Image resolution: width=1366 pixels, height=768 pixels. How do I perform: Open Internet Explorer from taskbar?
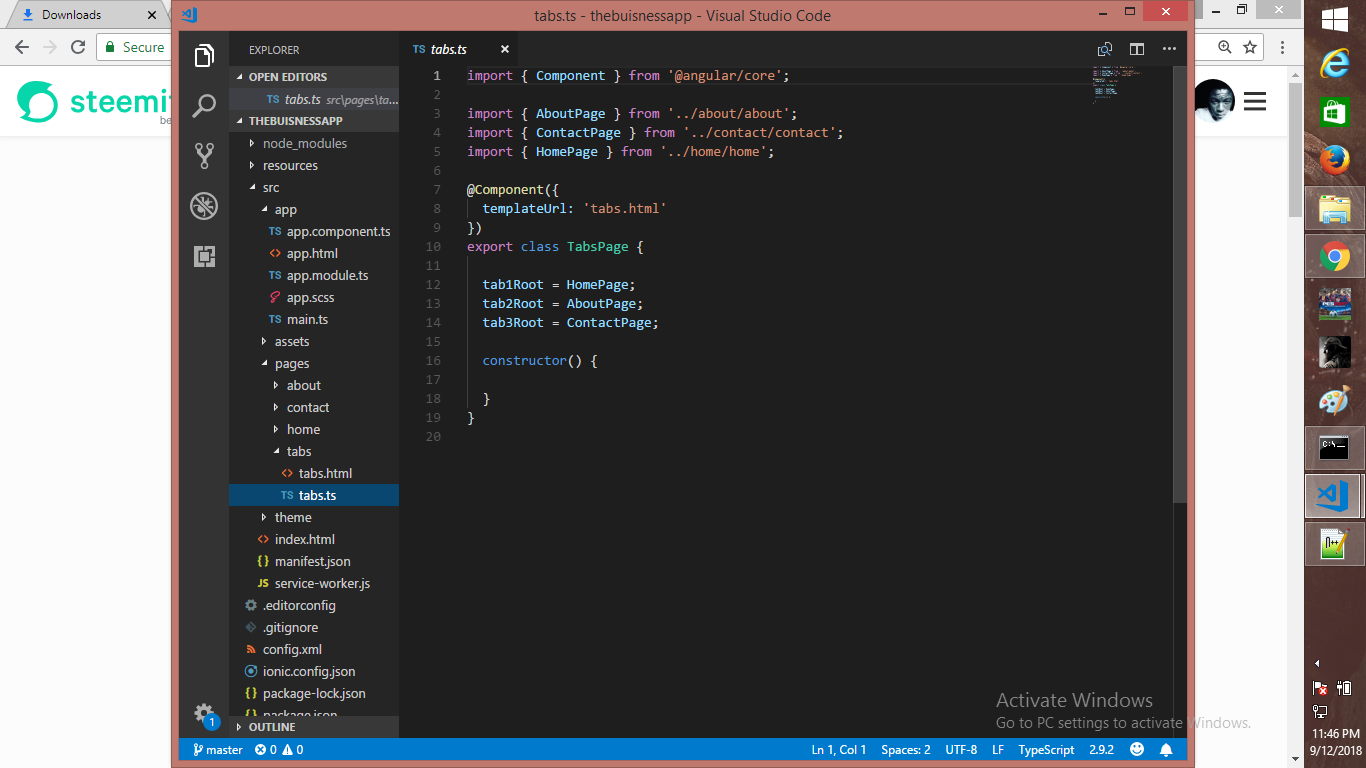(x=1334, y=64)
